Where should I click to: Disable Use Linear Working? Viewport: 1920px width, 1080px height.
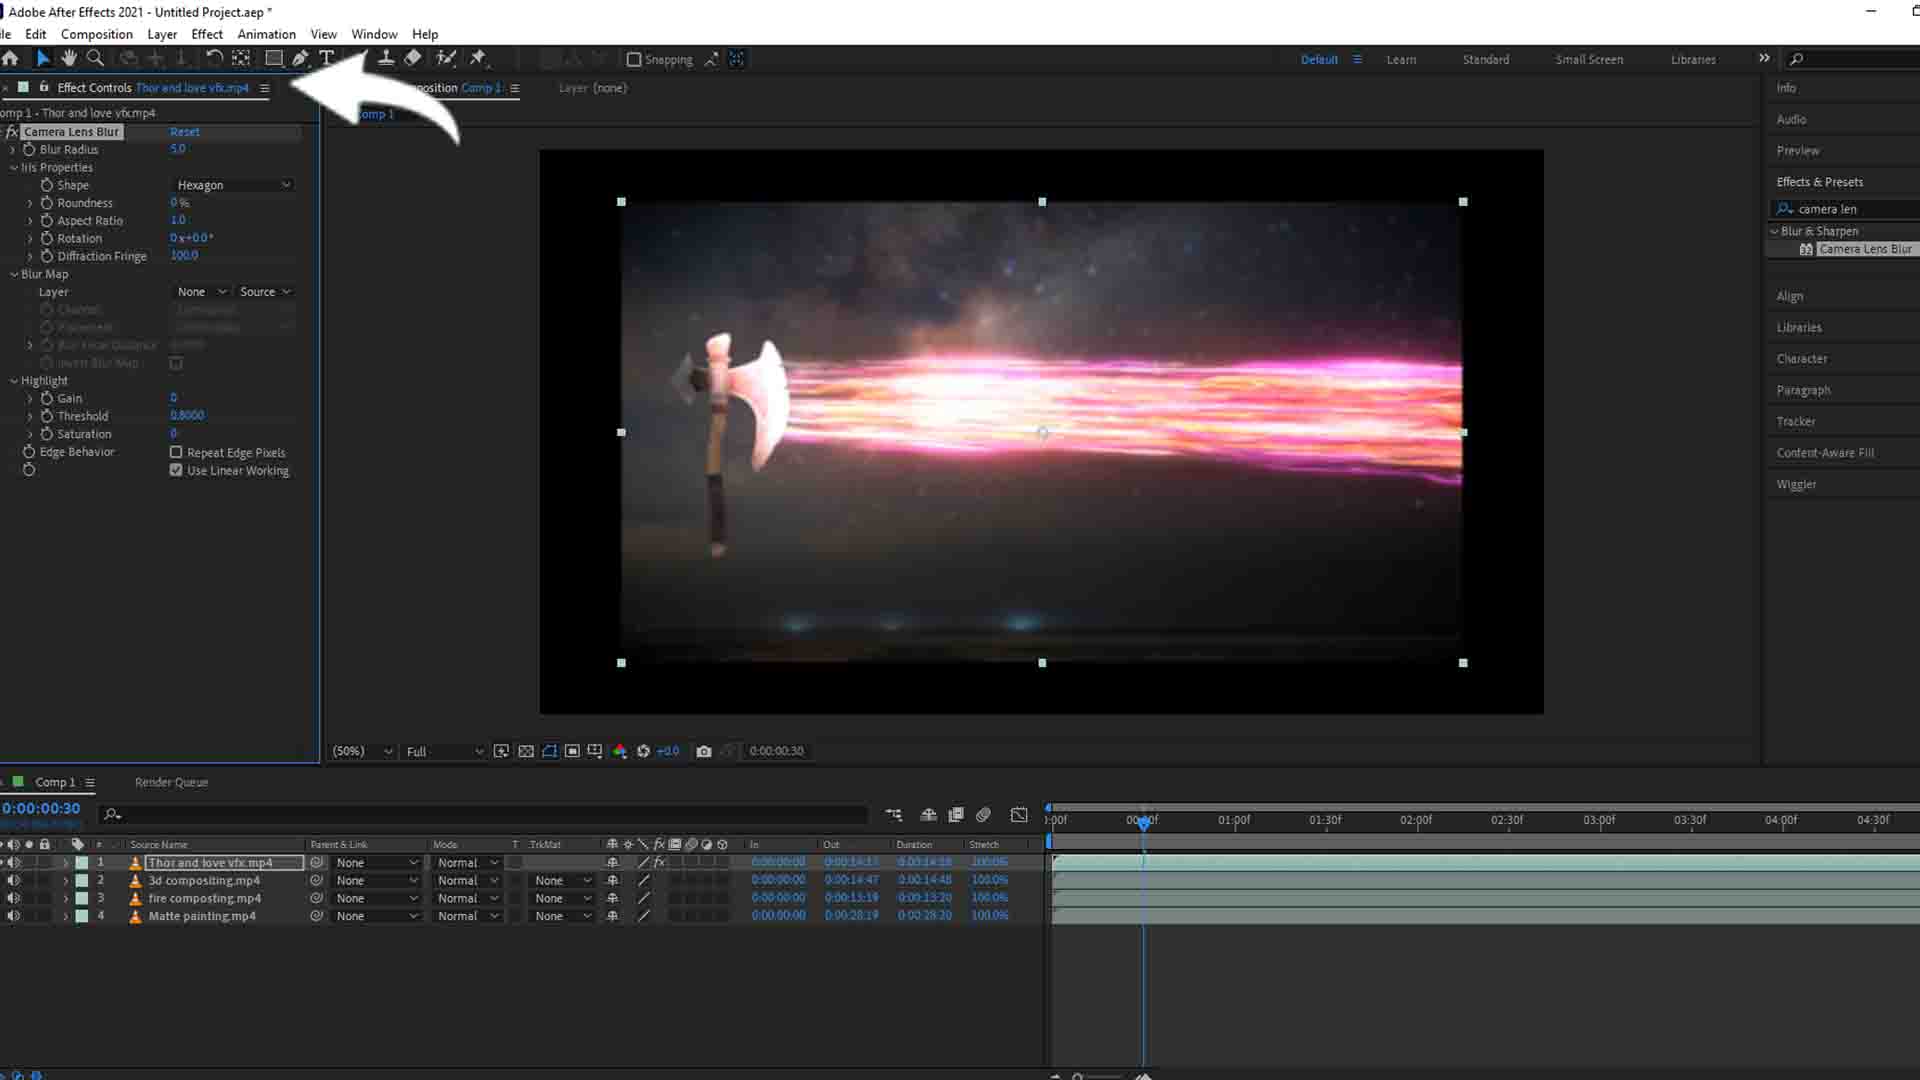(176, 470)
